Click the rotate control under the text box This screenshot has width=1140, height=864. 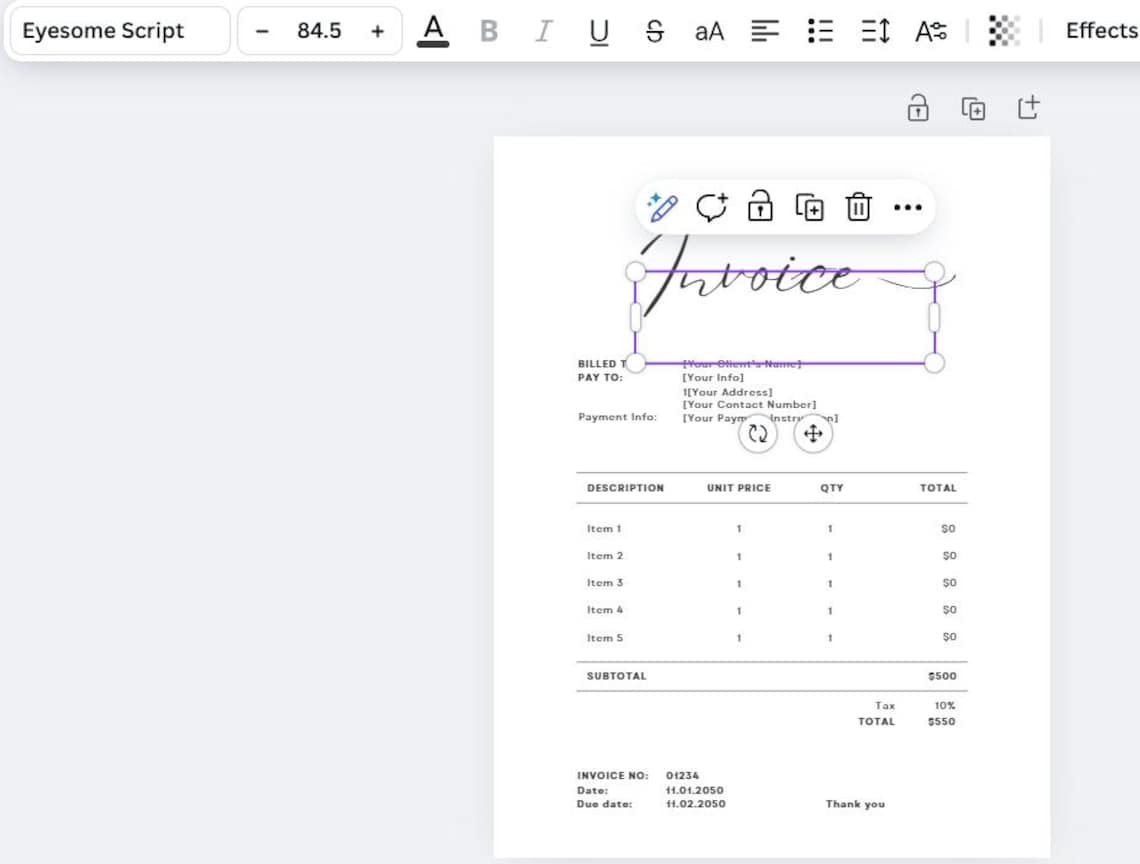(757, 433)
